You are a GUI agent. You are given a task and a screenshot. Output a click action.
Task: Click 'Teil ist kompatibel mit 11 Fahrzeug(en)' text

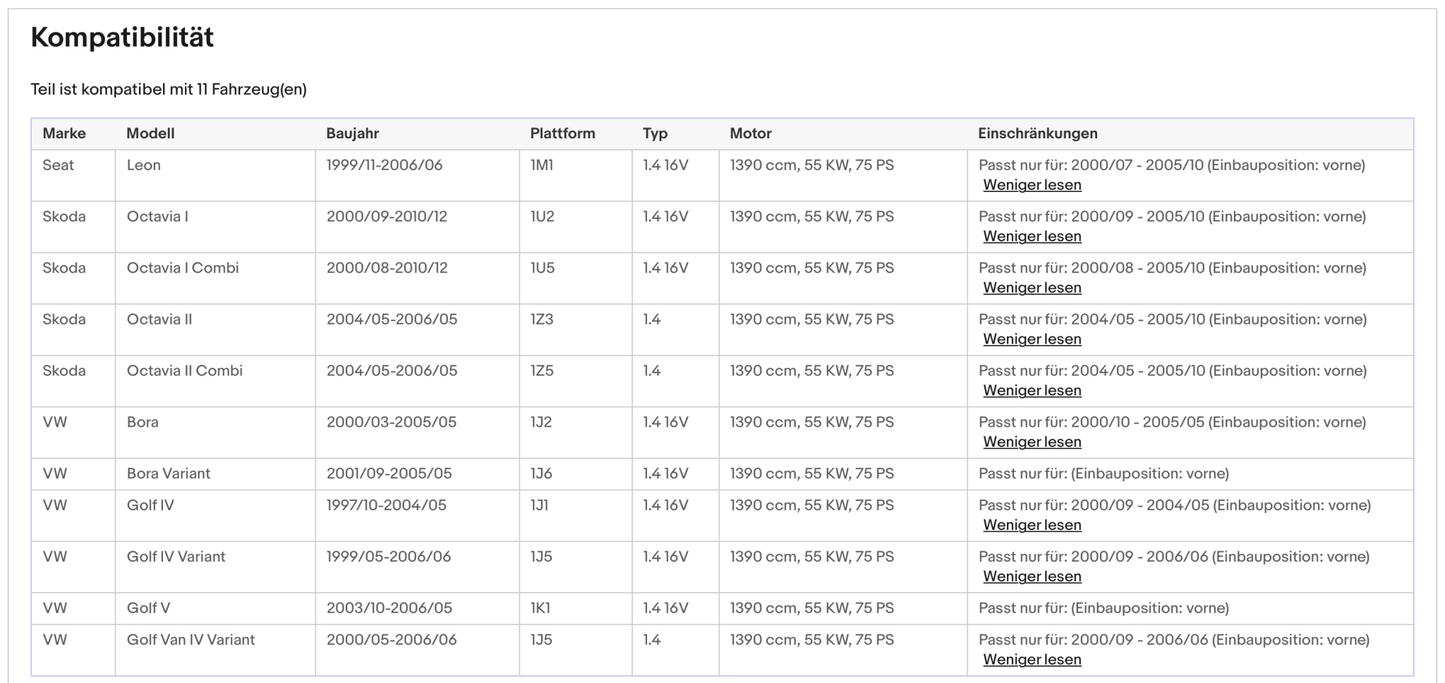coord(168,90)
